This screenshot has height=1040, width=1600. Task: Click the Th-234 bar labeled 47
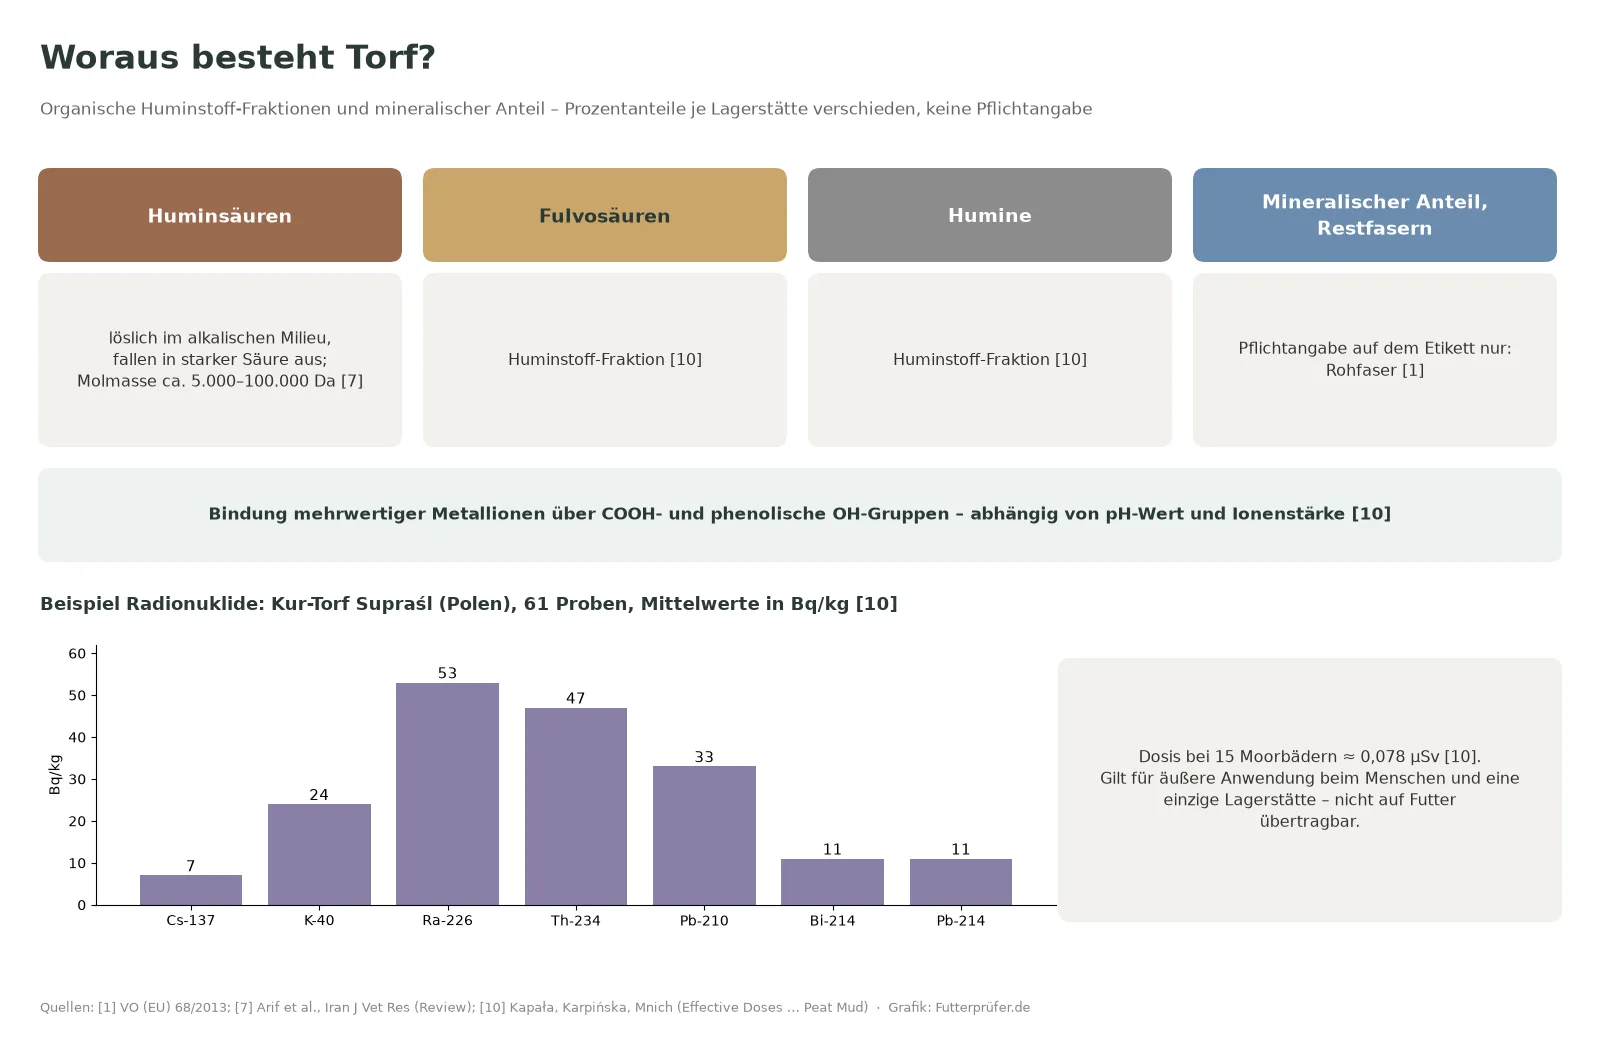point(576,807)
